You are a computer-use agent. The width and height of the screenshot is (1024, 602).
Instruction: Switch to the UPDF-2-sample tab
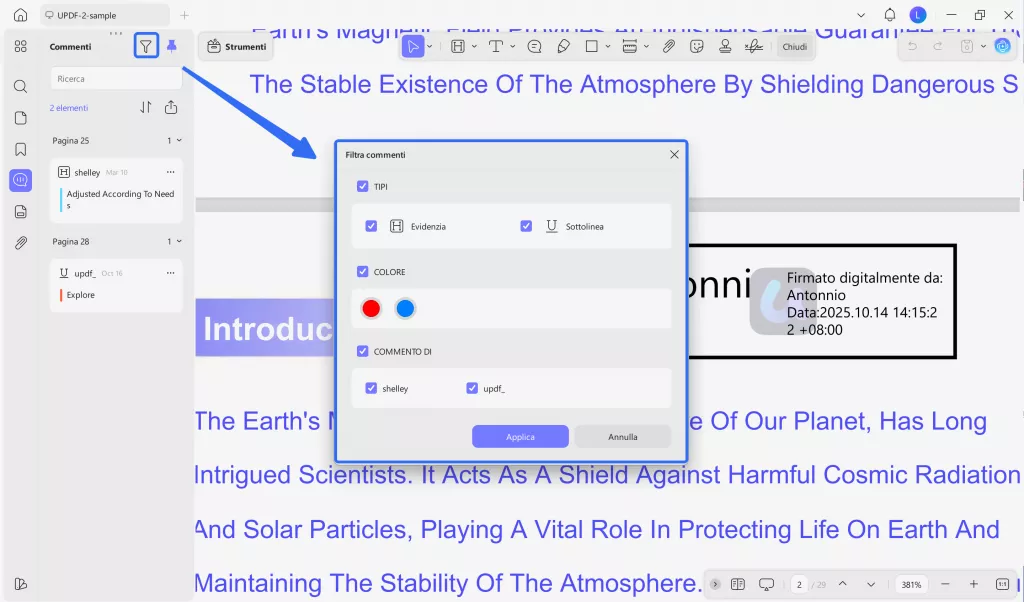click(104, 15)
